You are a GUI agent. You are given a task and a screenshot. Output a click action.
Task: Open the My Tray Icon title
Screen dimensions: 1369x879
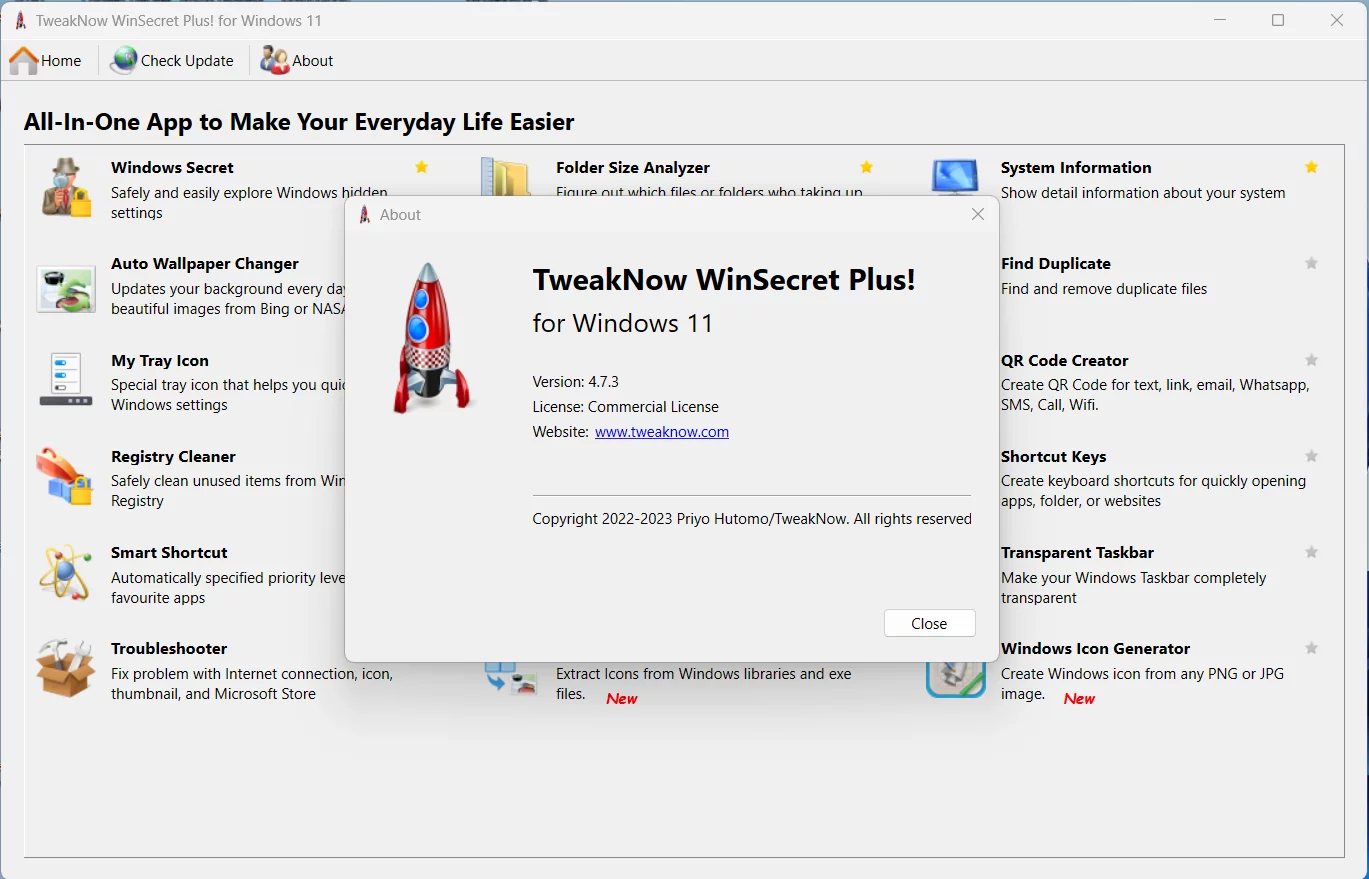click(x=160, y=361)
